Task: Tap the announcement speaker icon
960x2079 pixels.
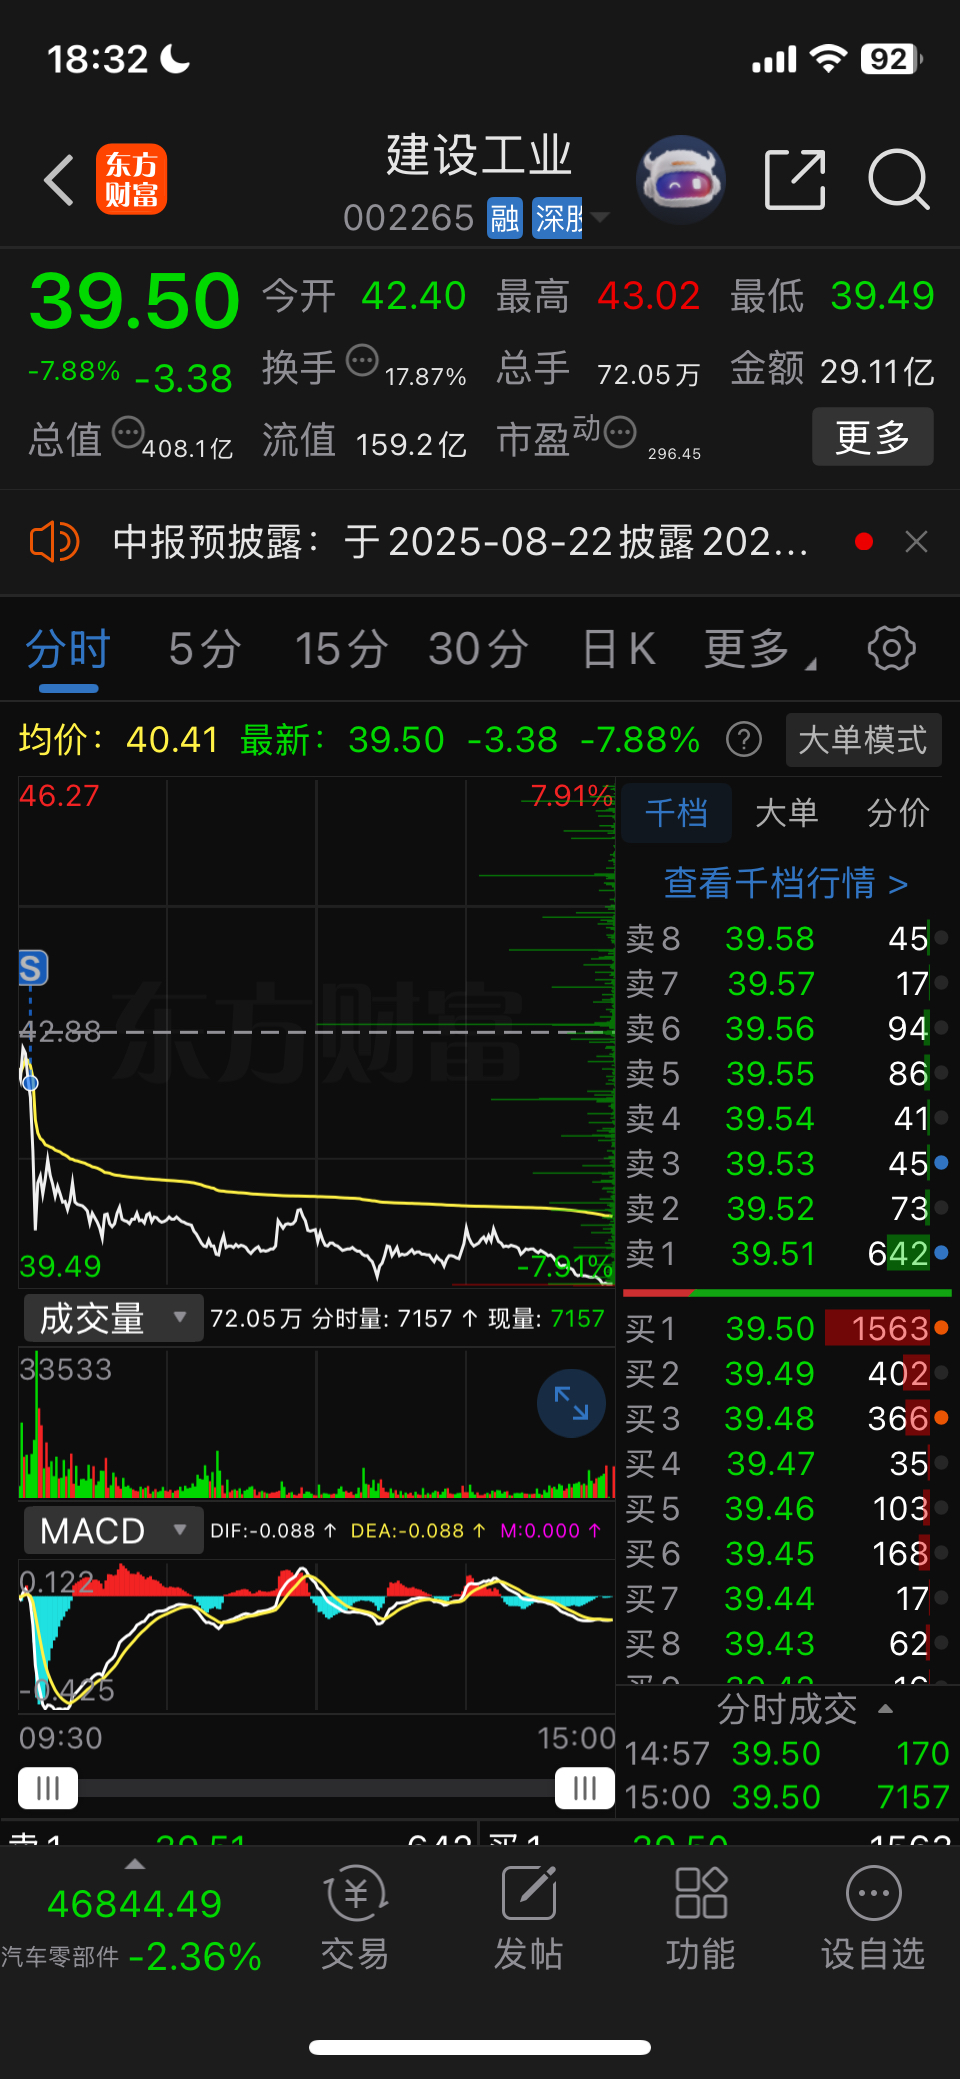Action: pyautogui.click(x=55, y=542)
